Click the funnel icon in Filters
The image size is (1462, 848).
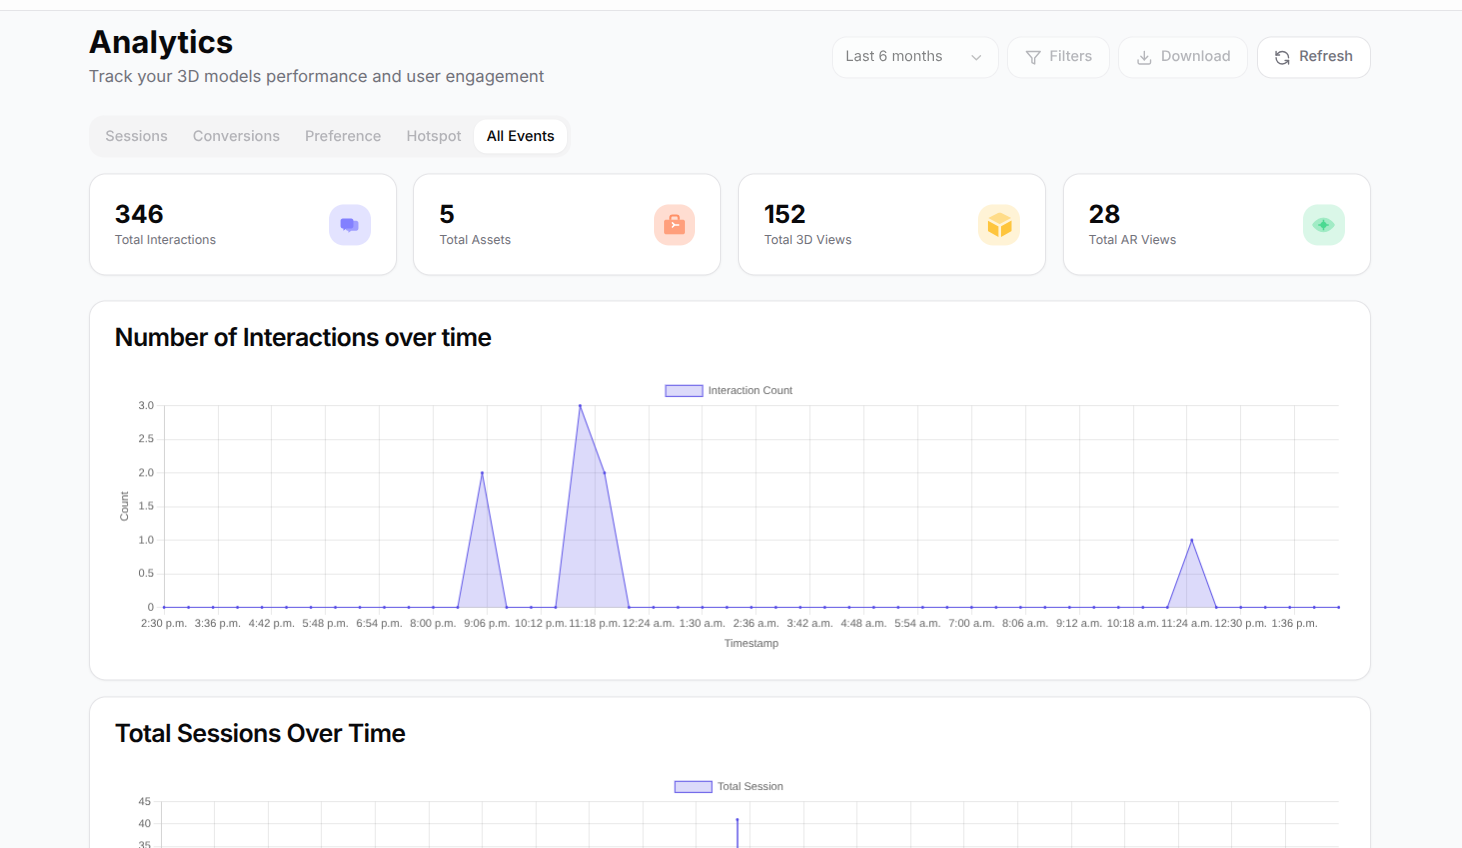tap(1033, 57)
